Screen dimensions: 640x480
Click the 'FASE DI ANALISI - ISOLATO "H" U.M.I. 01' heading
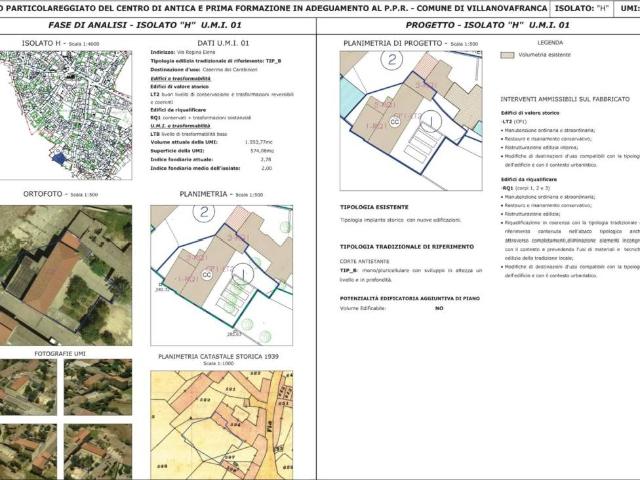coord(145,25)
